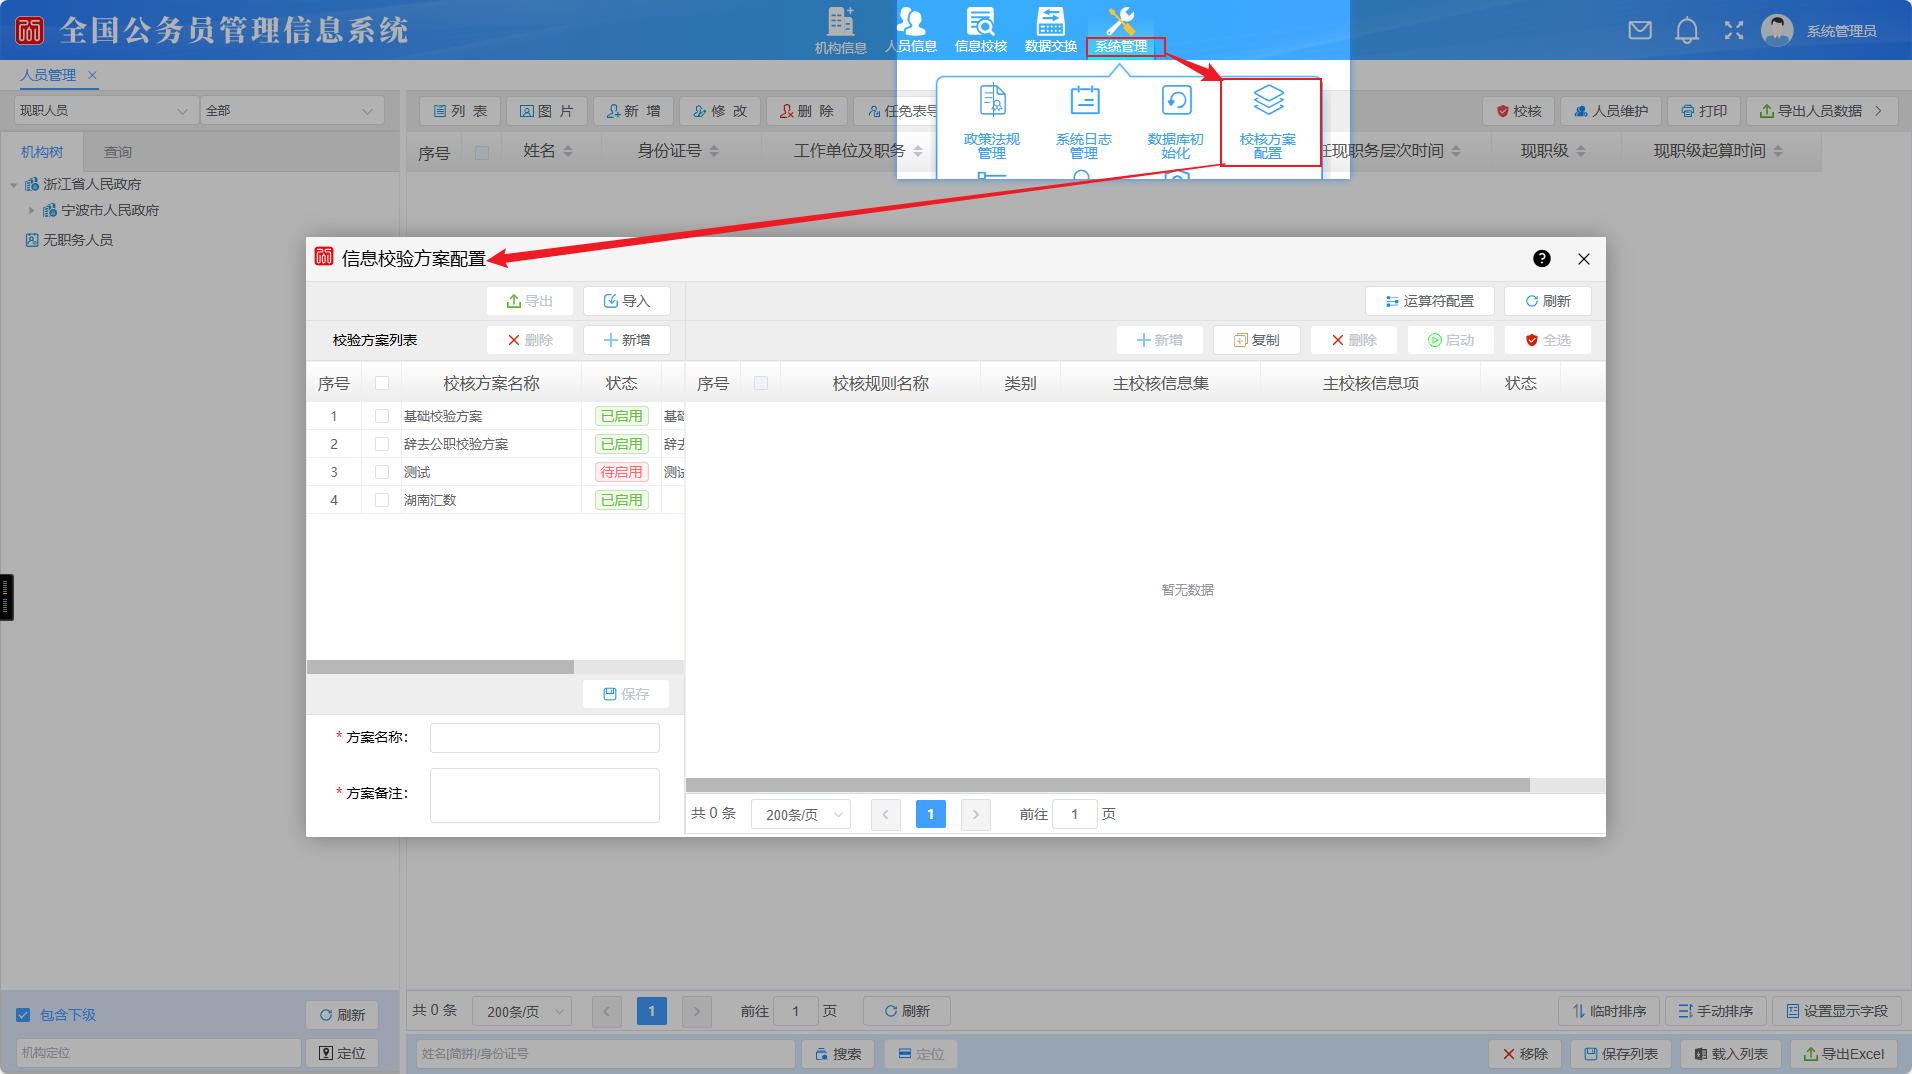Click the help question mark icon
The image size is (1912, 1074).
coord(1542,259)
